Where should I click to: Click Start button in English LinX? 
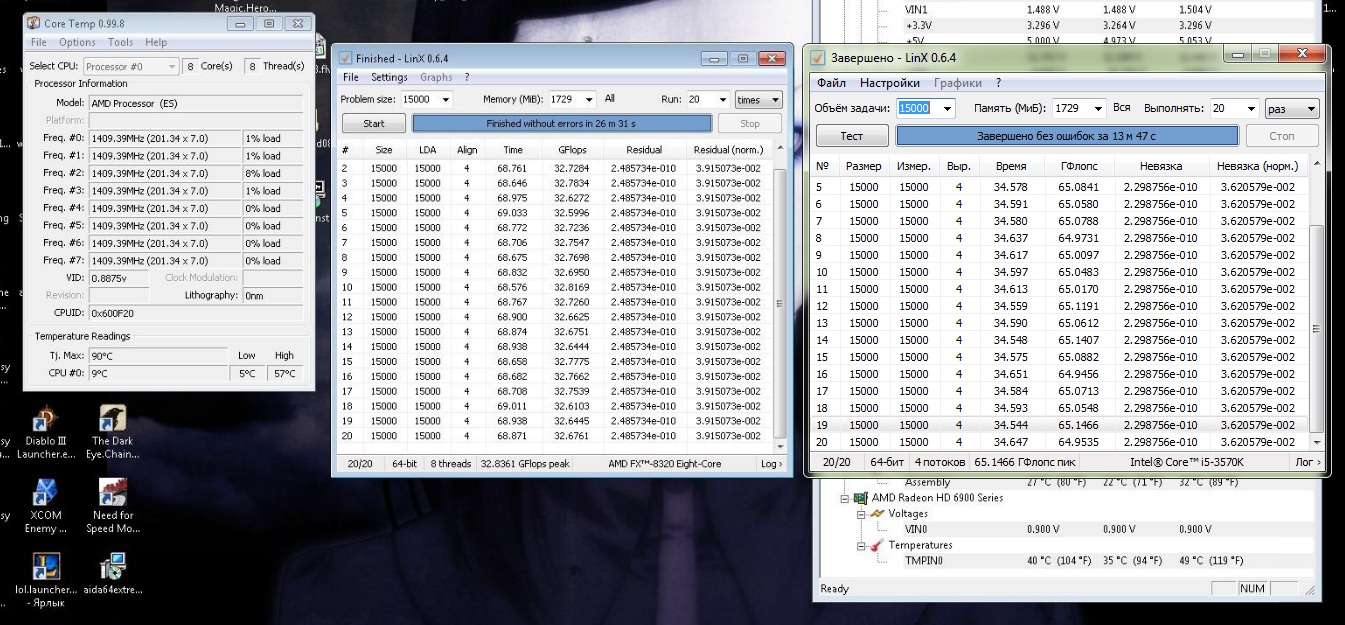point(374,124)
